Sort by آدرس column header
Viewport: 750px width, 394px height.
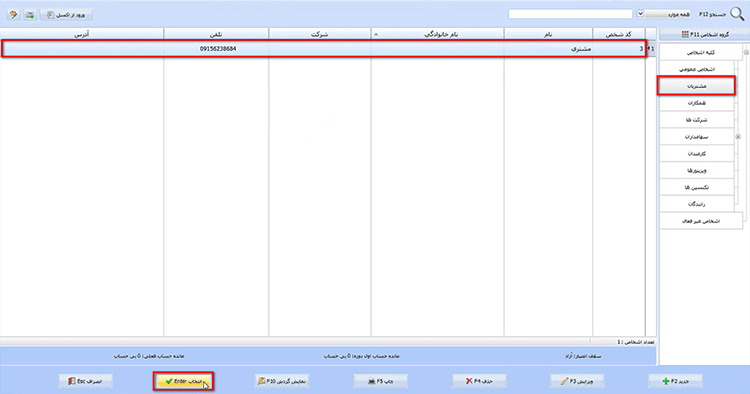tap(82, 34)
